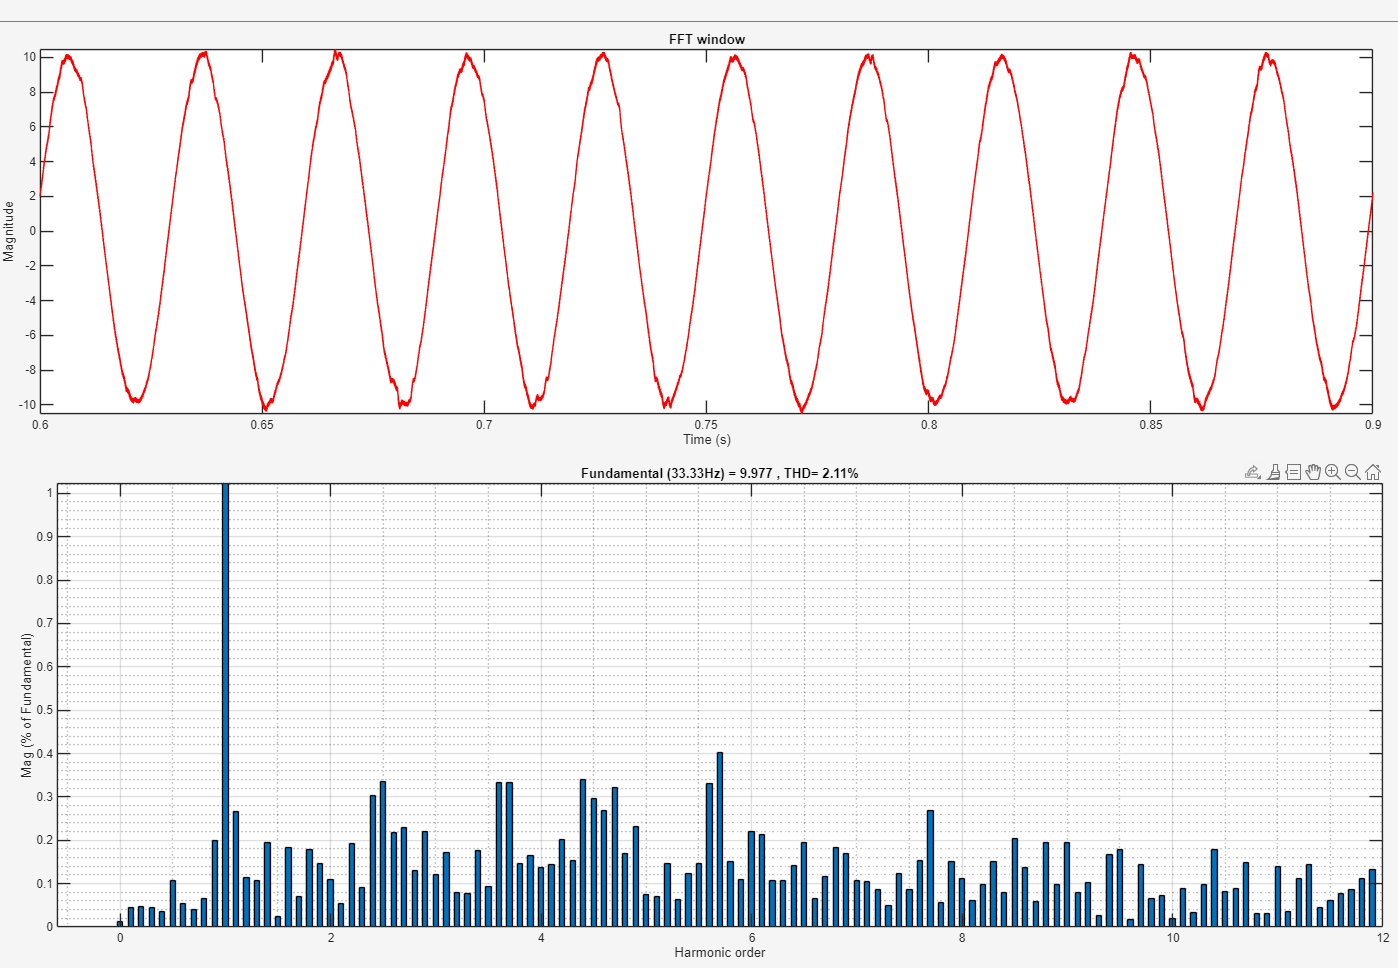
Task: Click the -10 tick on Magnitude axis
Action: point(27,405)
